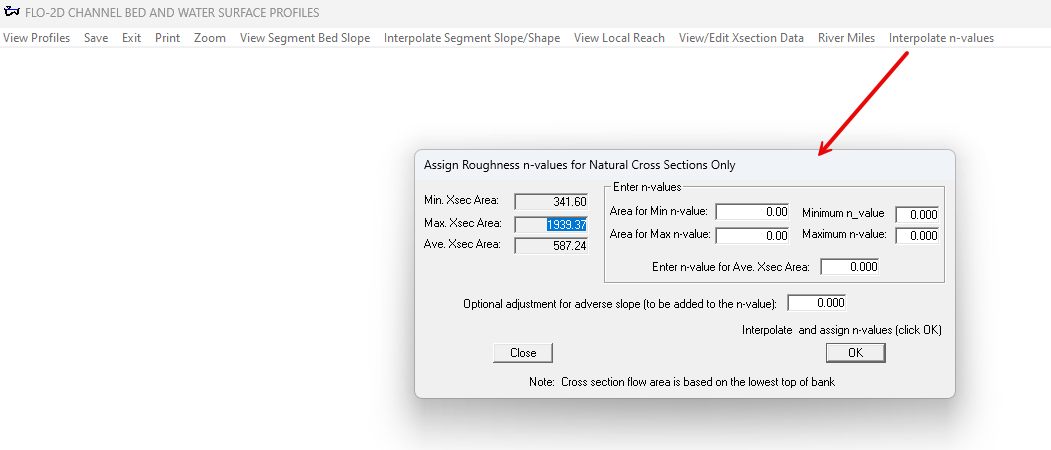Screen dimensions: 1051x450
Task: Click the 'Max. Xsec Area:' label
Action: (x=462, y=222)
